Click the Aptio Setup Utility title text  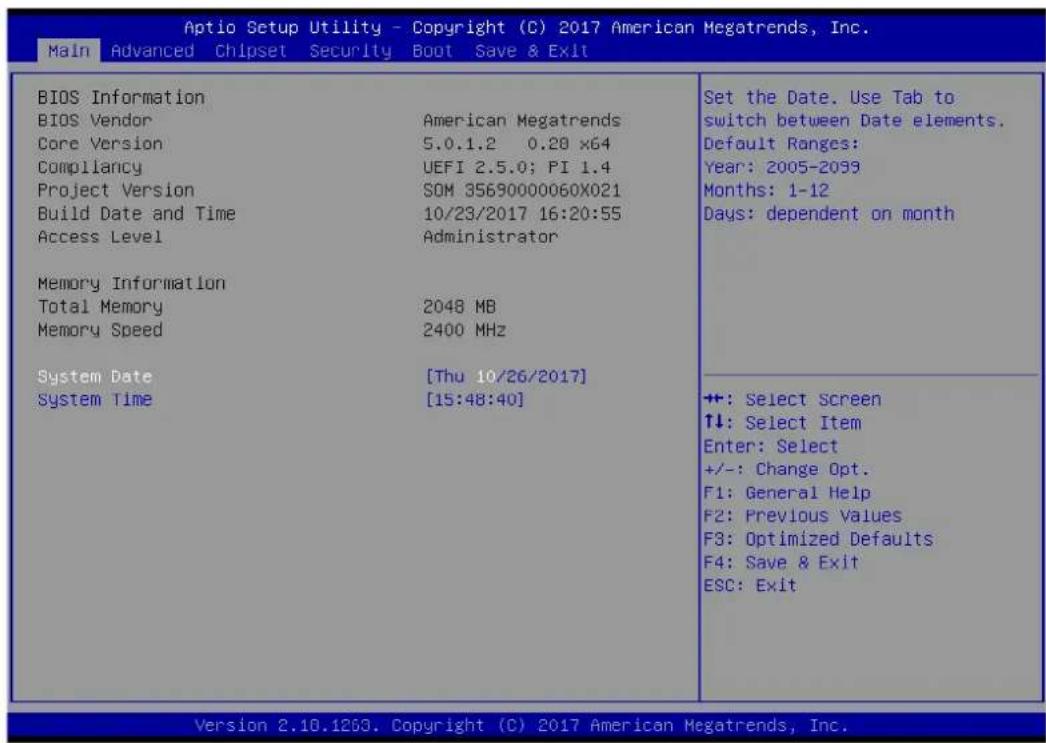(x=527, y=27)
